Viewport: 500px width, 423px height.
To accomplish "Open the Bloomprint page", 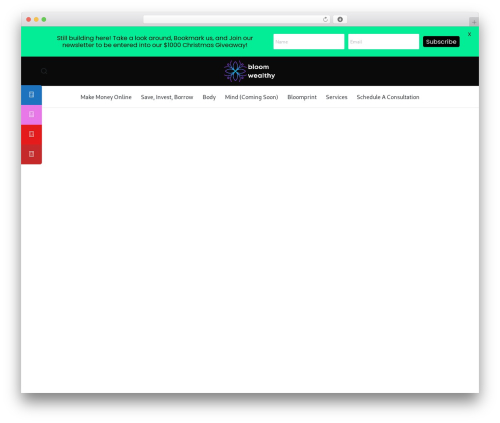I will point(302,97).
